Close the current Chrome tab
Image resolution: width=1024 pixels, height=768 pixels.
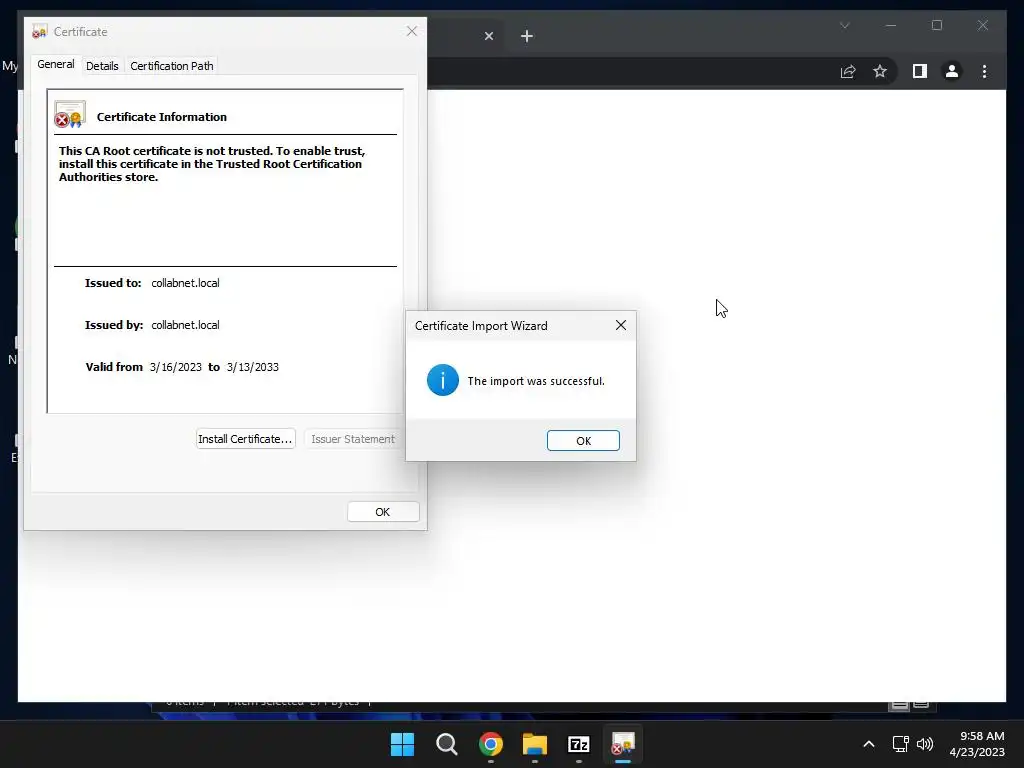(489, 36)
